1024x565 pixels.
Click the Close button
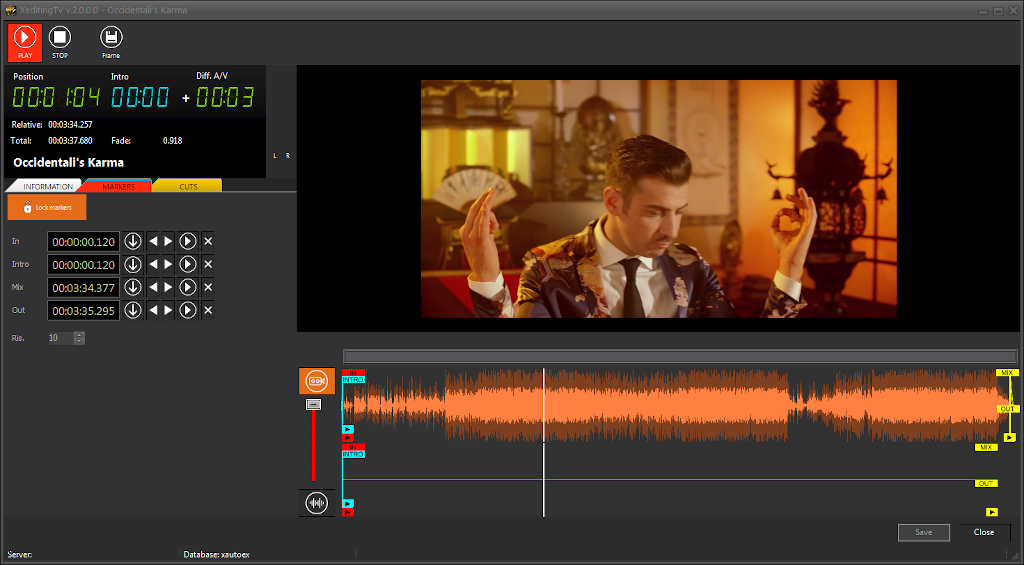point(984,532)
